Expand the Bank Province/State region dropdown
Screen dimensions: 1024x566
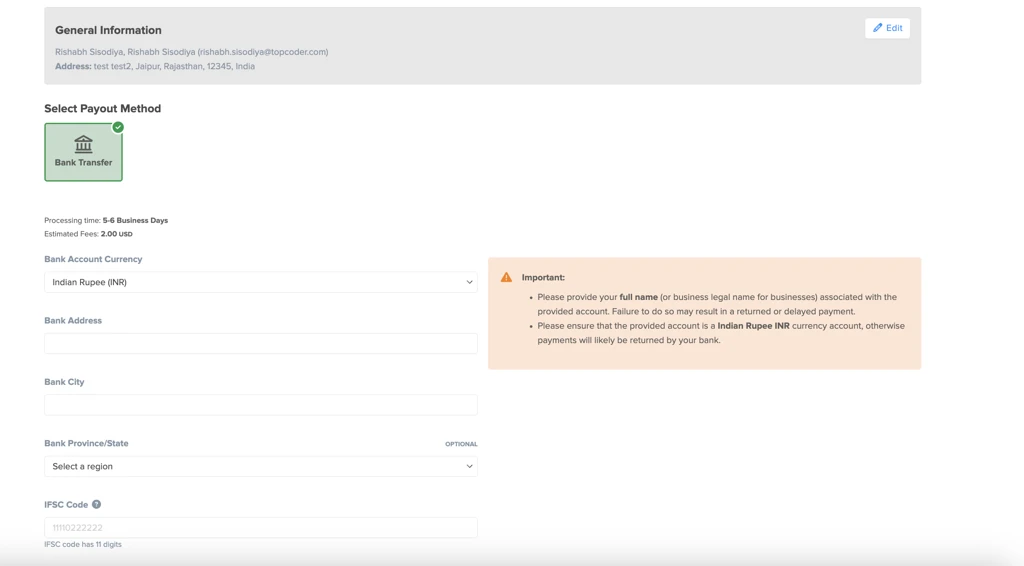261,466
